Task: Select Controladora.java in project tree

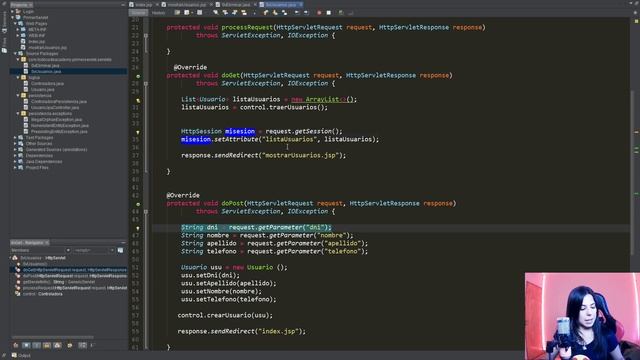Action: 47,84
